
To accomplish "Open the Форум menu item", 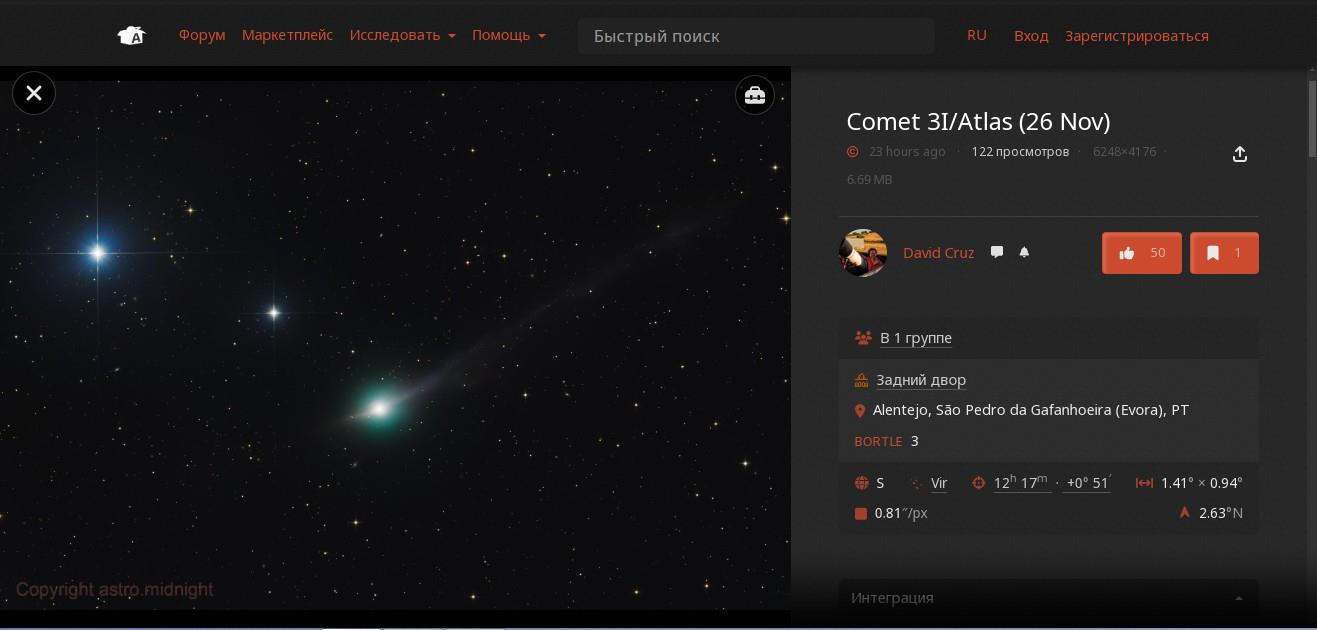I will 202,35.
